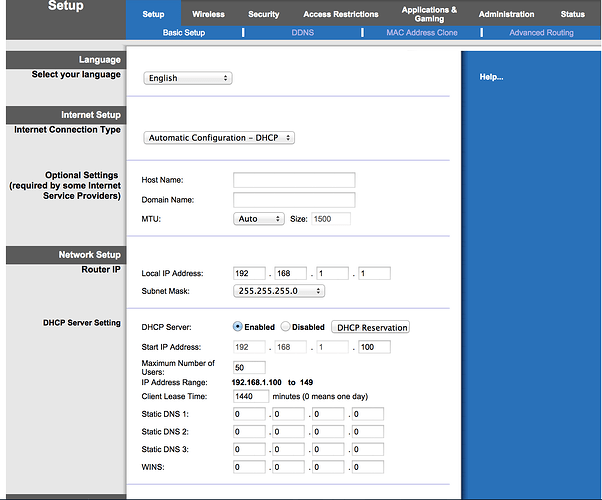Open the Security tab
This screenshot has width=602, height=500.
pos(263,14)
